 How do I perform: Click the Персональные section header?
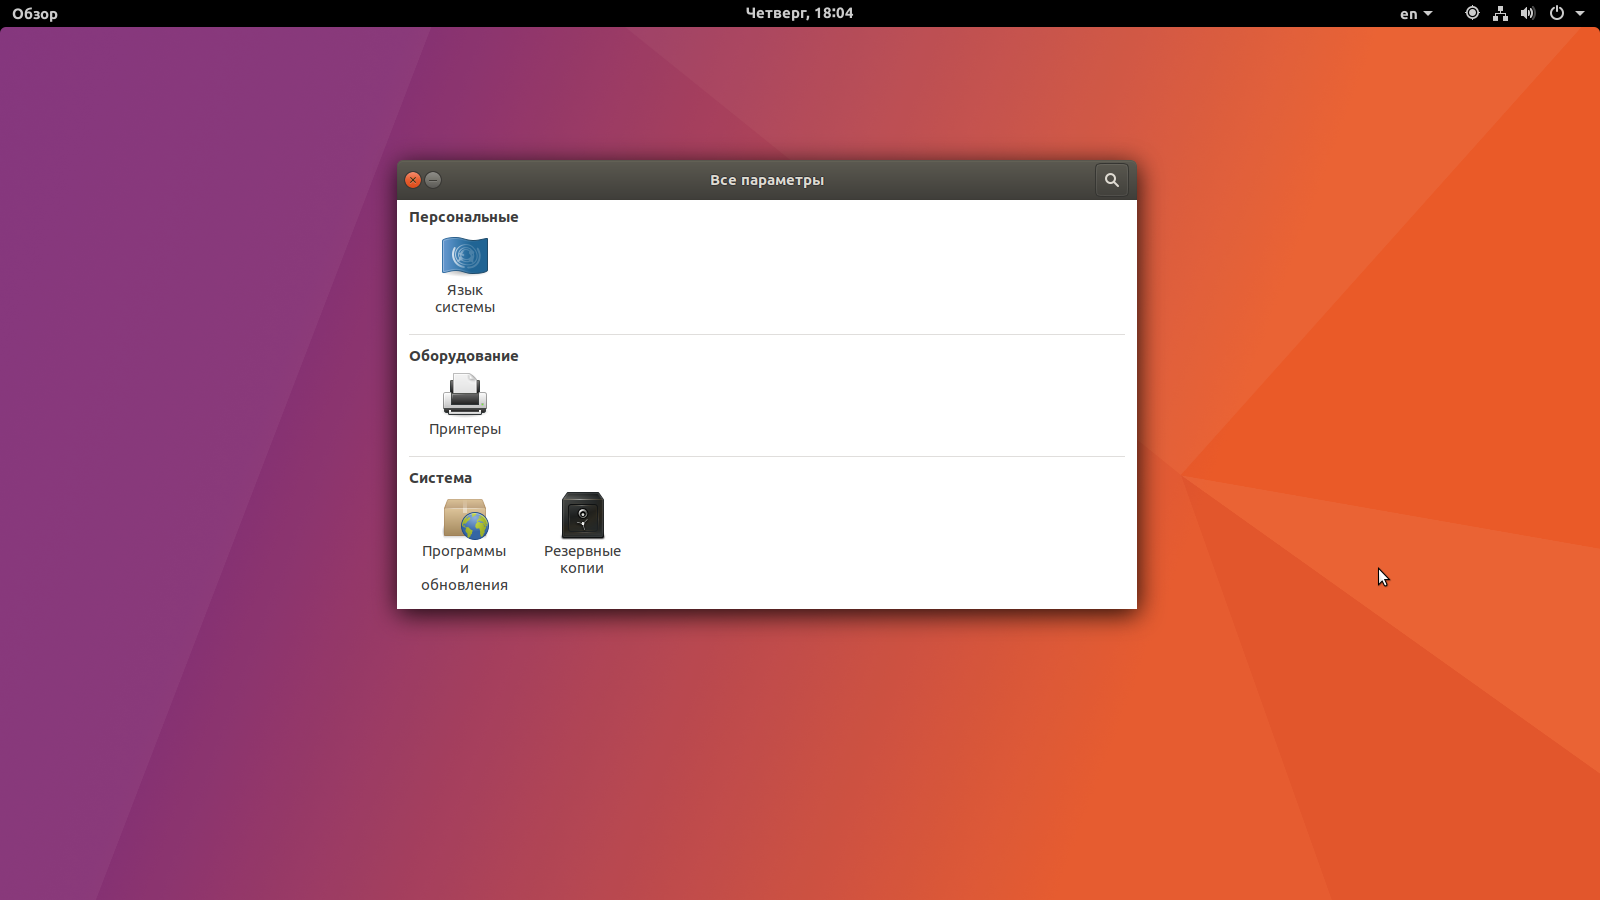click(x=463, y=216)
